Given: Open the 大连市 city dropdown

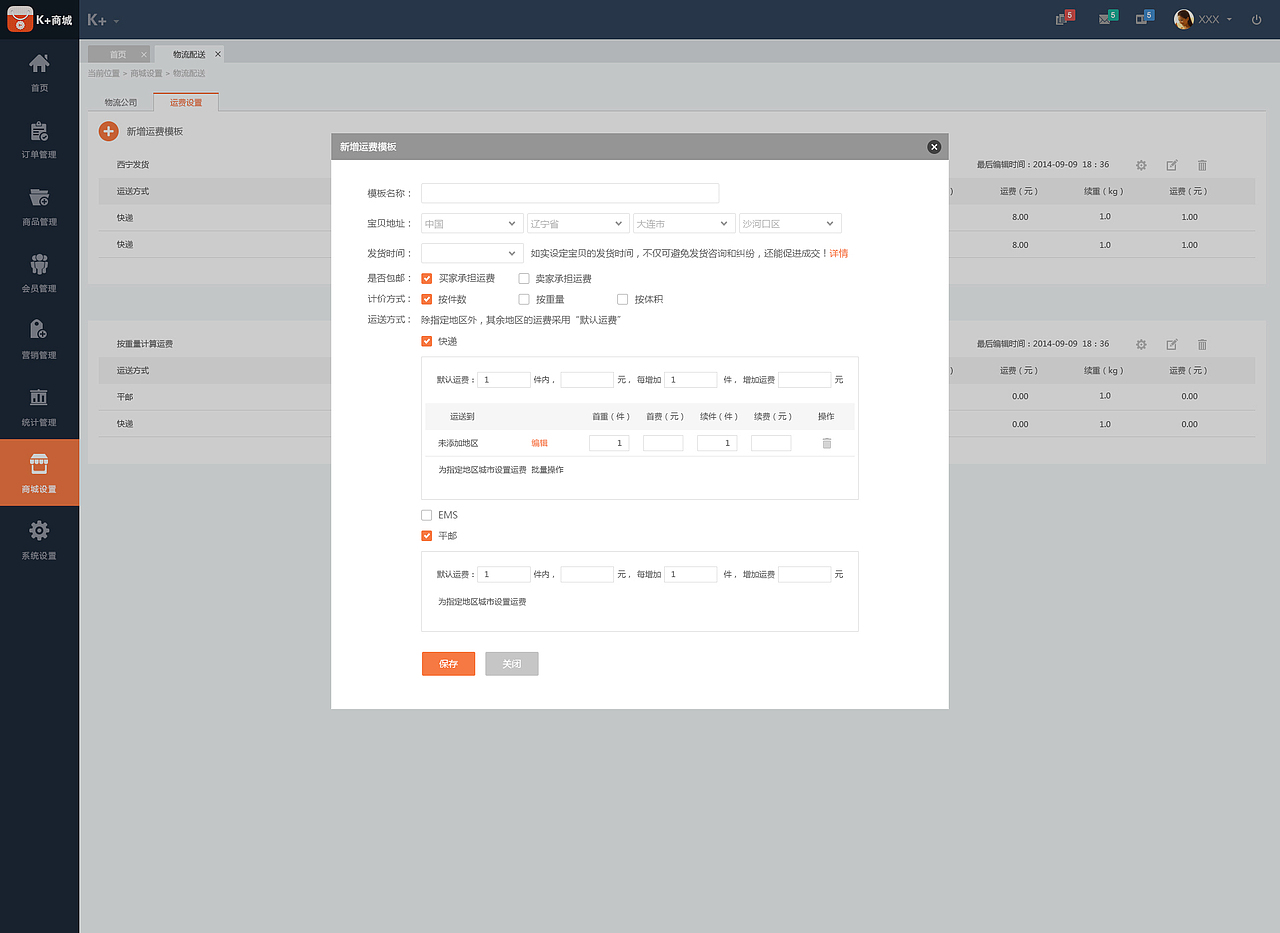Looking at the screenshot, I should point(684,224).
